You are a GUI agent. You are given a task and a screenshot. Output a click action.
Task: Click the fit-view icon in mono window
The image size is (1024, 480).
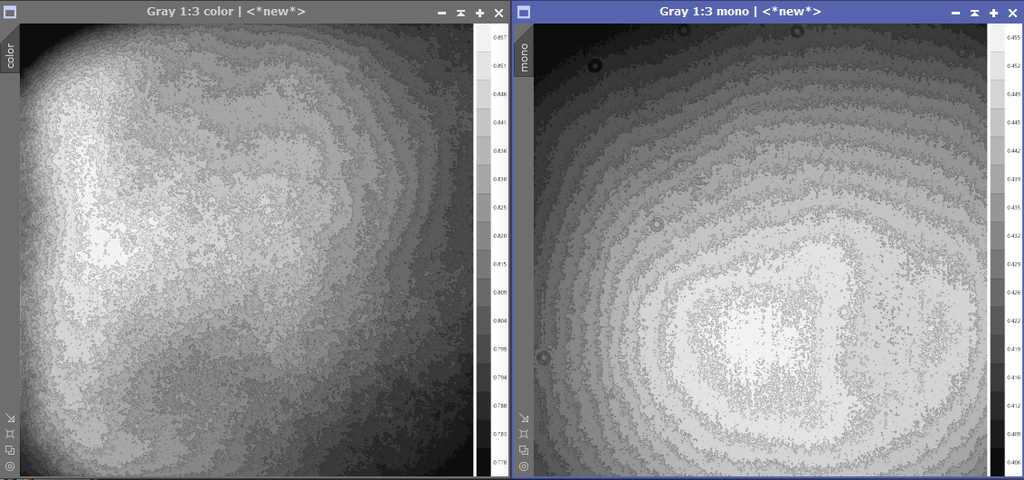[524, 434]
